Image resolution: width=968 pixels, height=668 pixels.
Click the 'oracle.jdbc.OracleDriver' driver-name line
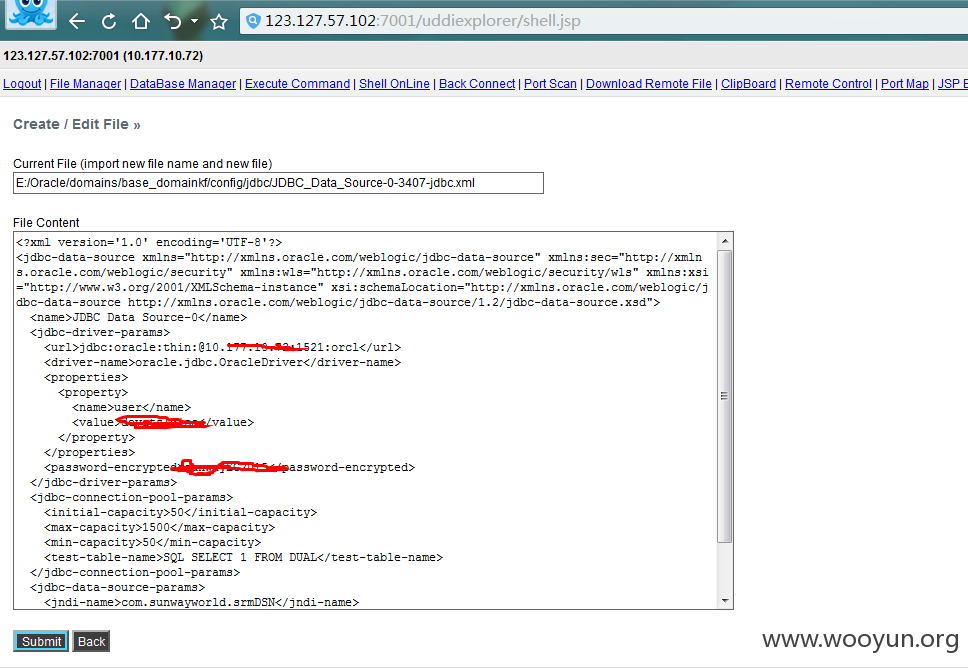[223, 362]
